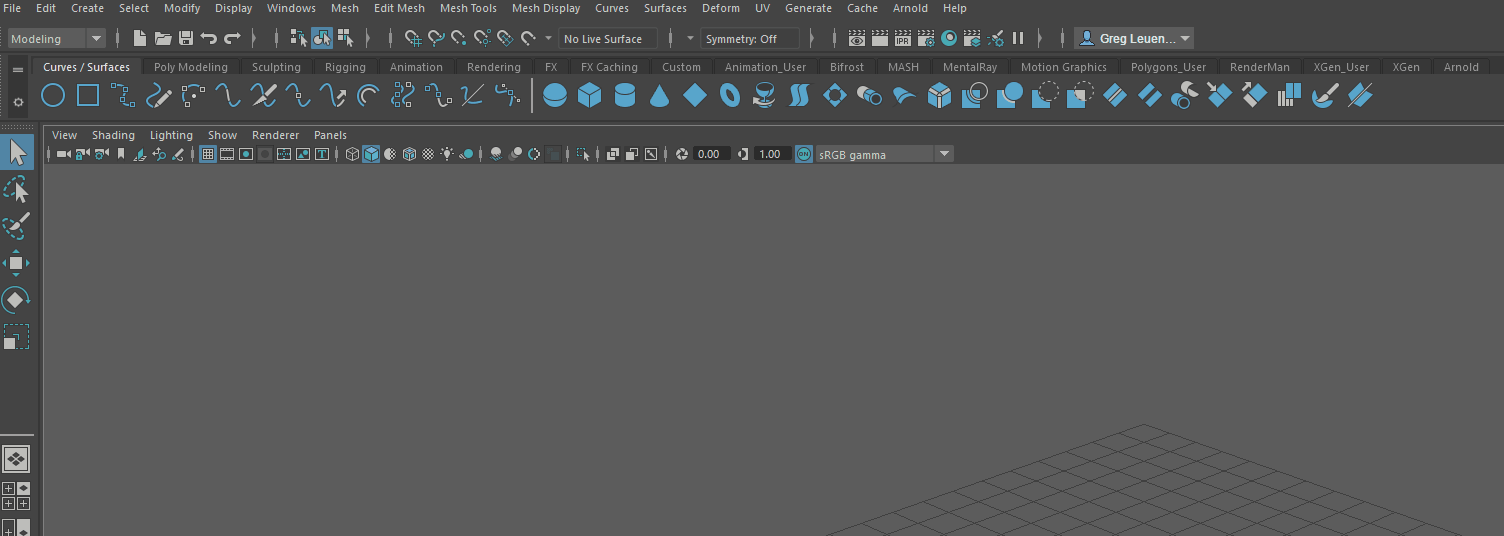Create a NURBS cone from the shelf

click(x=659, y=96)
